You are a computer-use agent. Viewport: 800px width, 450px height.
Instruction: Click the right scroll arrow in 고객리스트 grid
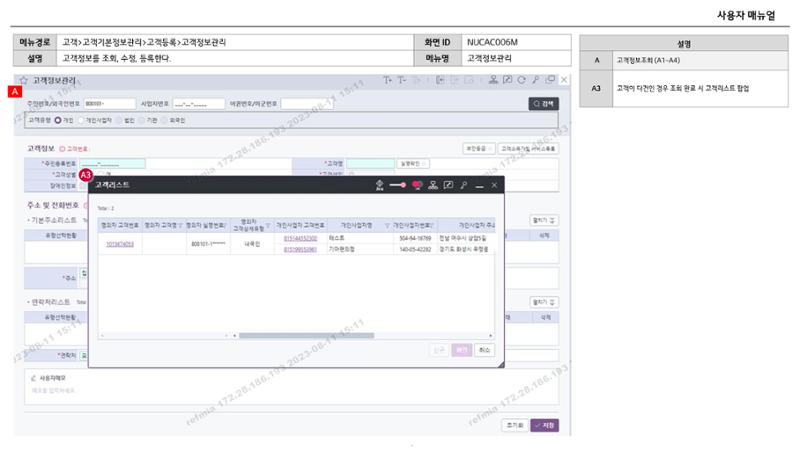click(490, 336)
